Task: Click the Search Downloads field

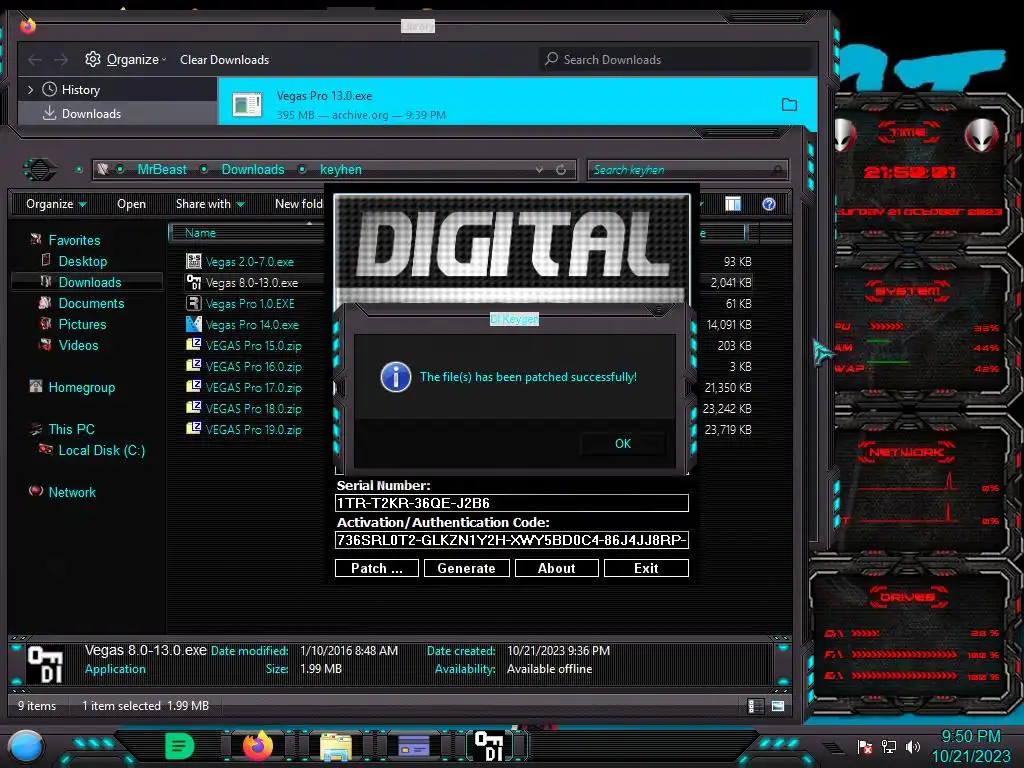Action: pos(676,59)
